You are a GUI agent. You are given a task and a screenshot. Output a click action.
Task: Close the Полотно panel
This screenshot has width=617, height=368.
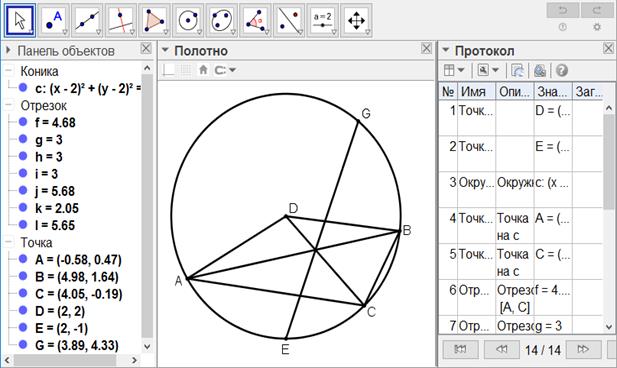426,48
